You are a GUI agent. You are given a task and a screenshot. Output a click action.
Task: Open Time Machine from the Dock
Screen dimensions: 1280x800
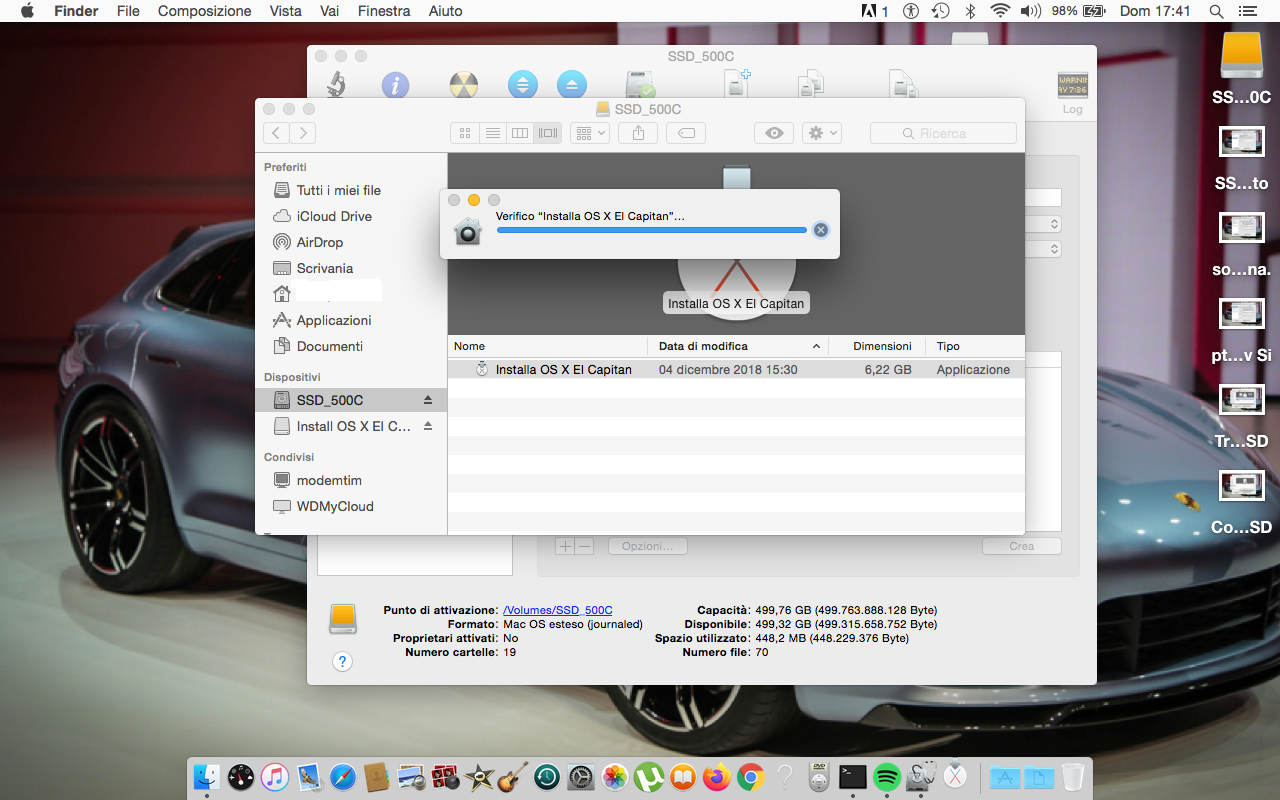547,776
